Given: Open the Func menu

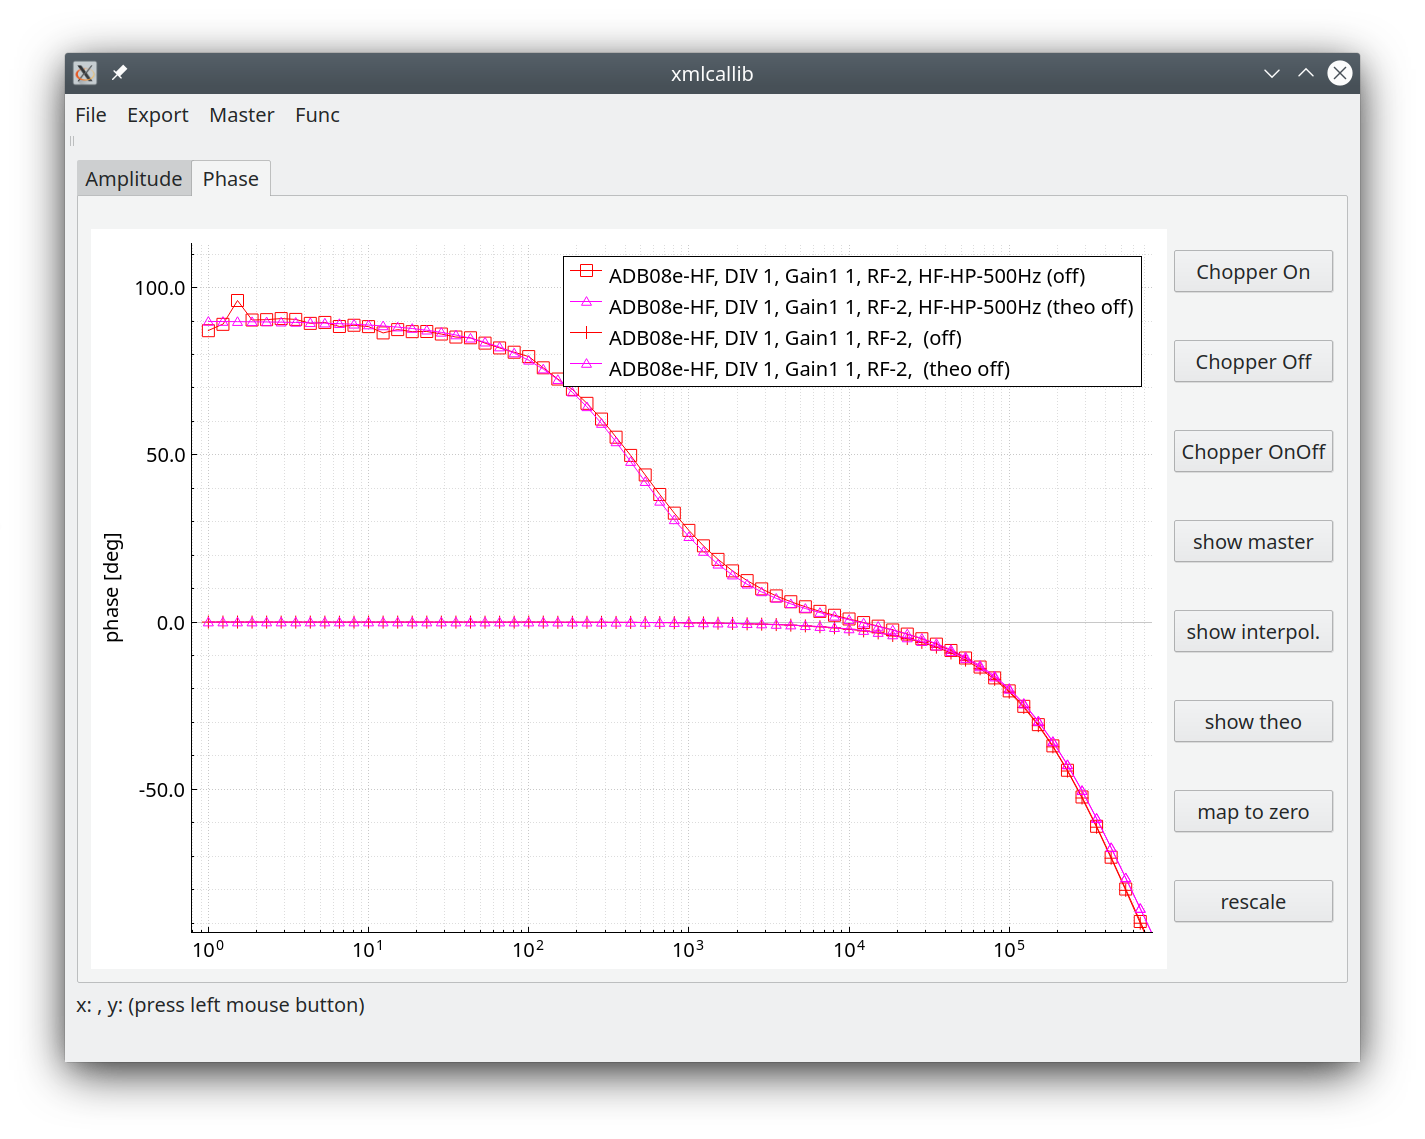Looking at the screenshot, I should [x=317, y=115].
